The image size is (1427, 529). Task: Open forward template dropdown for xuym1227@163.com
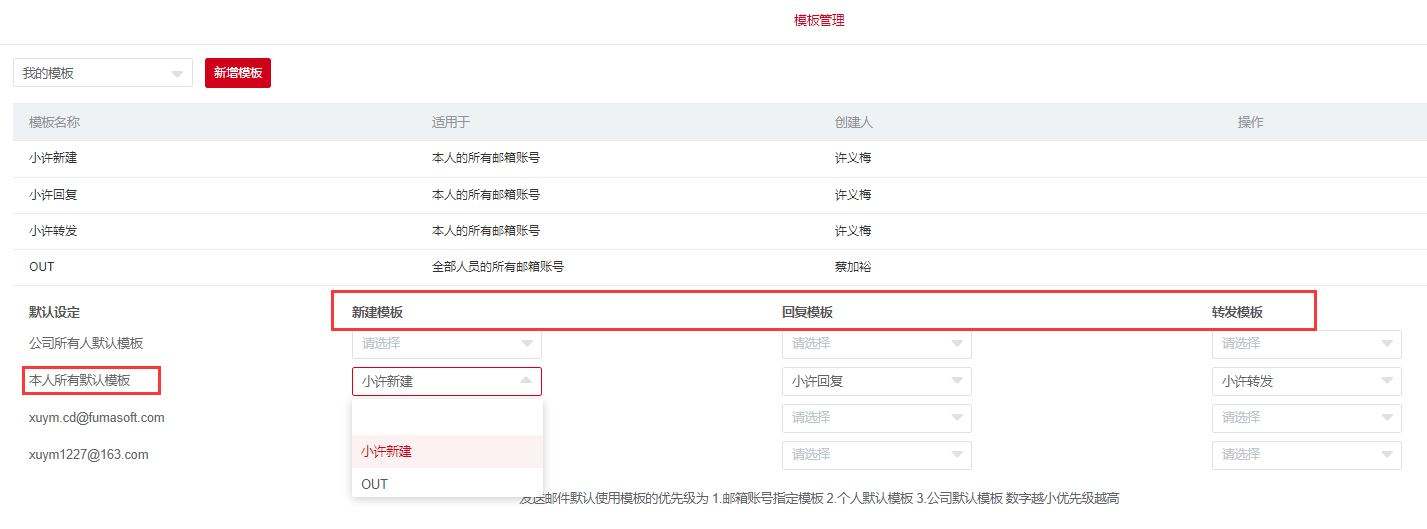pyautogui.click(x=1306, y=455)
